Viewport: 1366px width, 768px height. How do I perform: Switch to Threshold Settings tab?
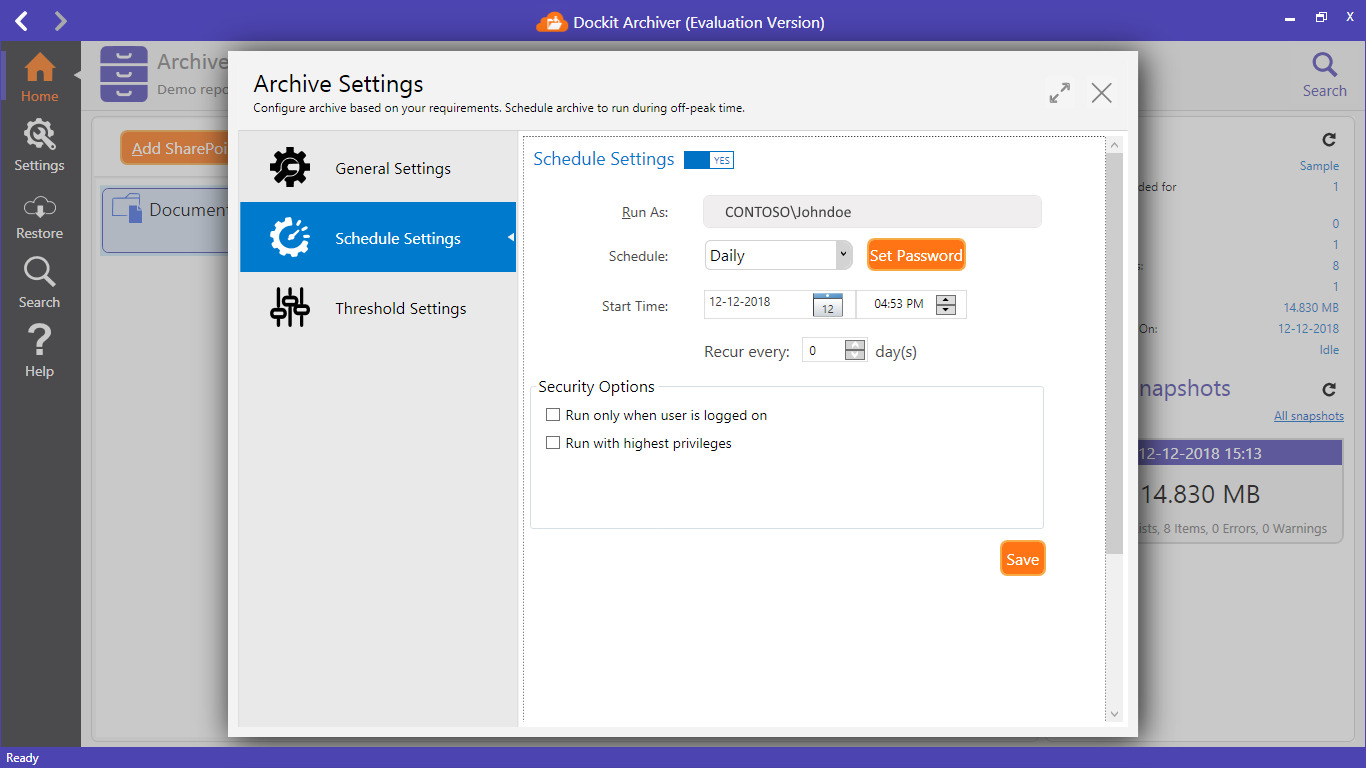[x=378, y=308]
